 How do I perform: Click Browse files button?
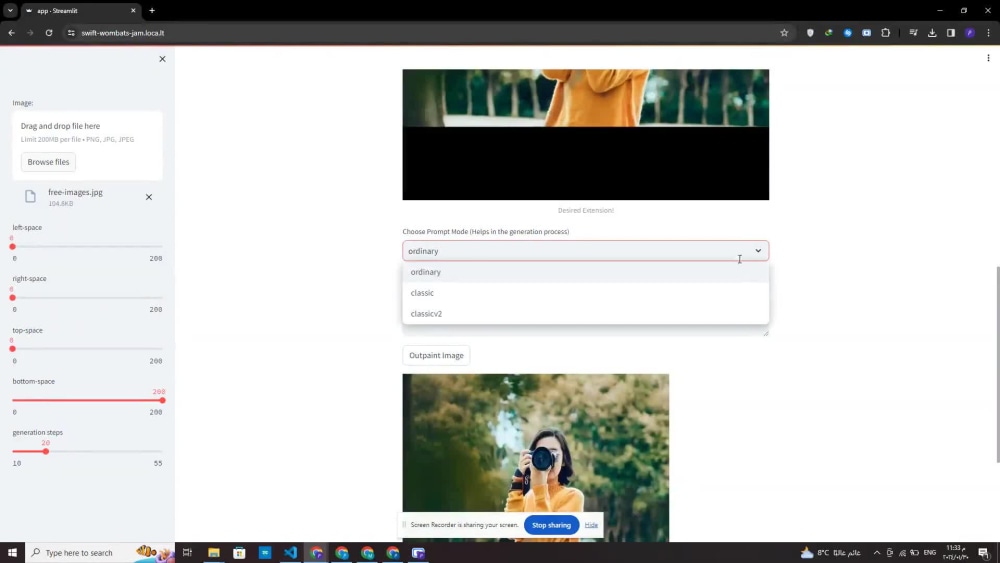click(48, 162)
